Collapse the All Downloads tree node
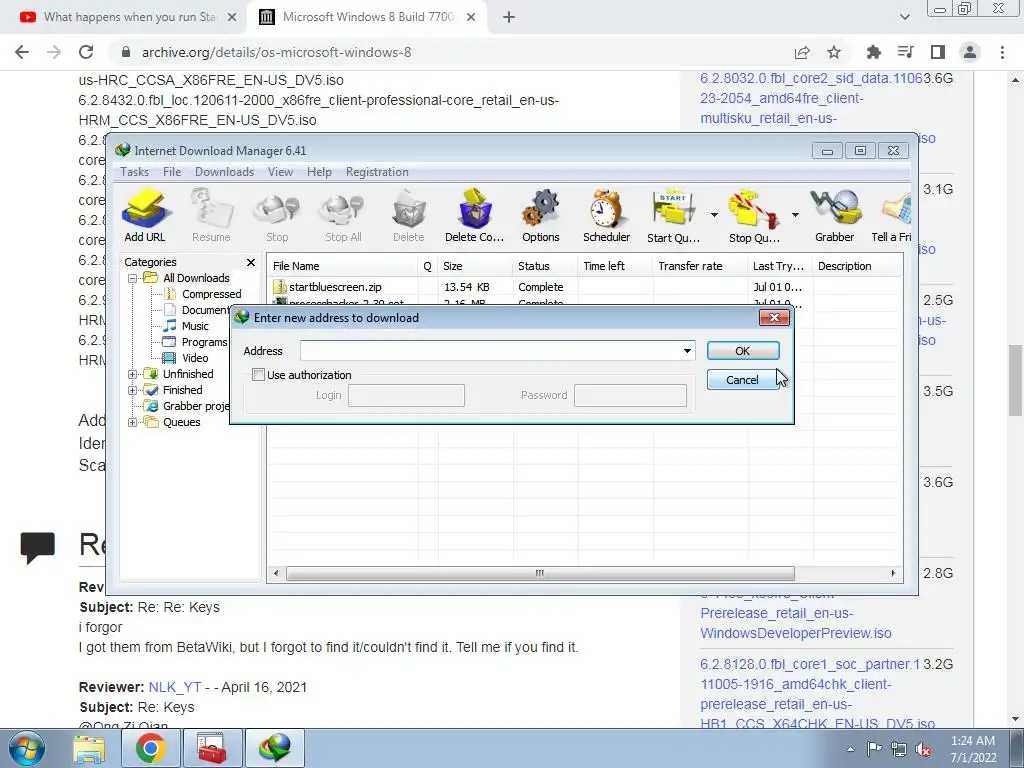The image size is (1024, 768). click(133, 278)
